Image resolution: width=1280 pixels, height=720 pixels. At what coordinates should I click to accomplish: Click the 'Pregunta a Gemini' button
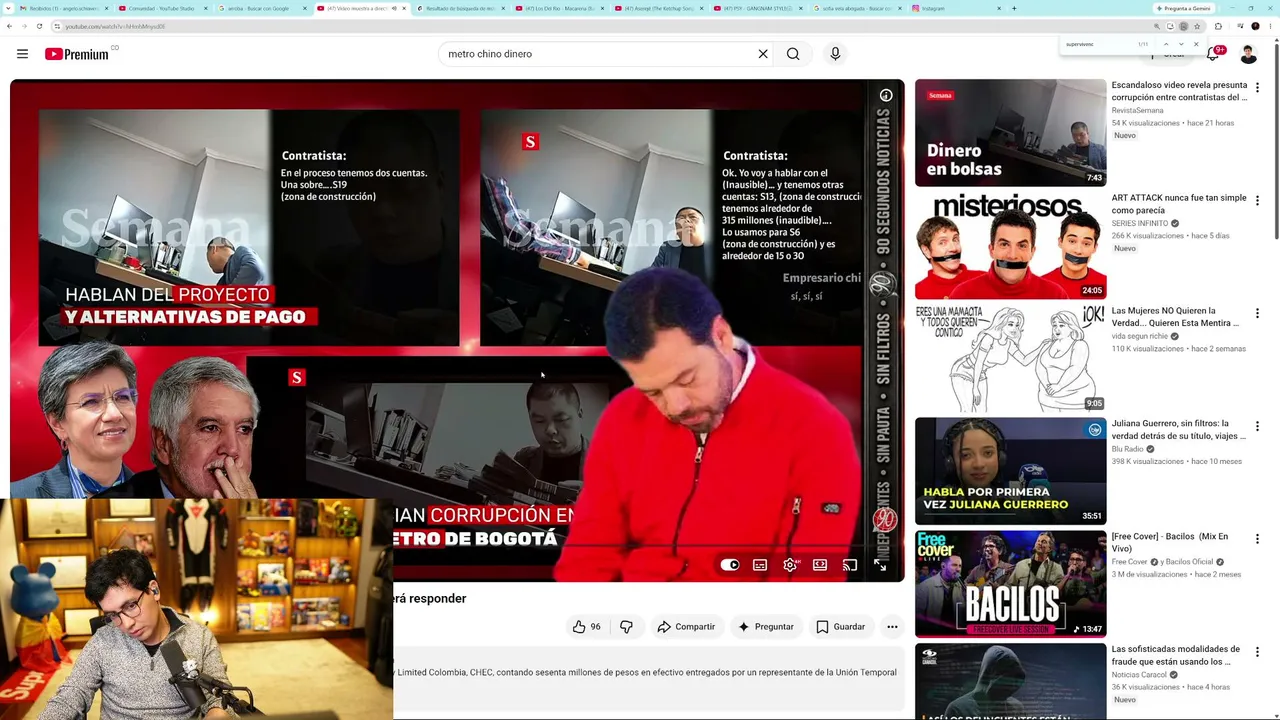[x=1185, y=8]
